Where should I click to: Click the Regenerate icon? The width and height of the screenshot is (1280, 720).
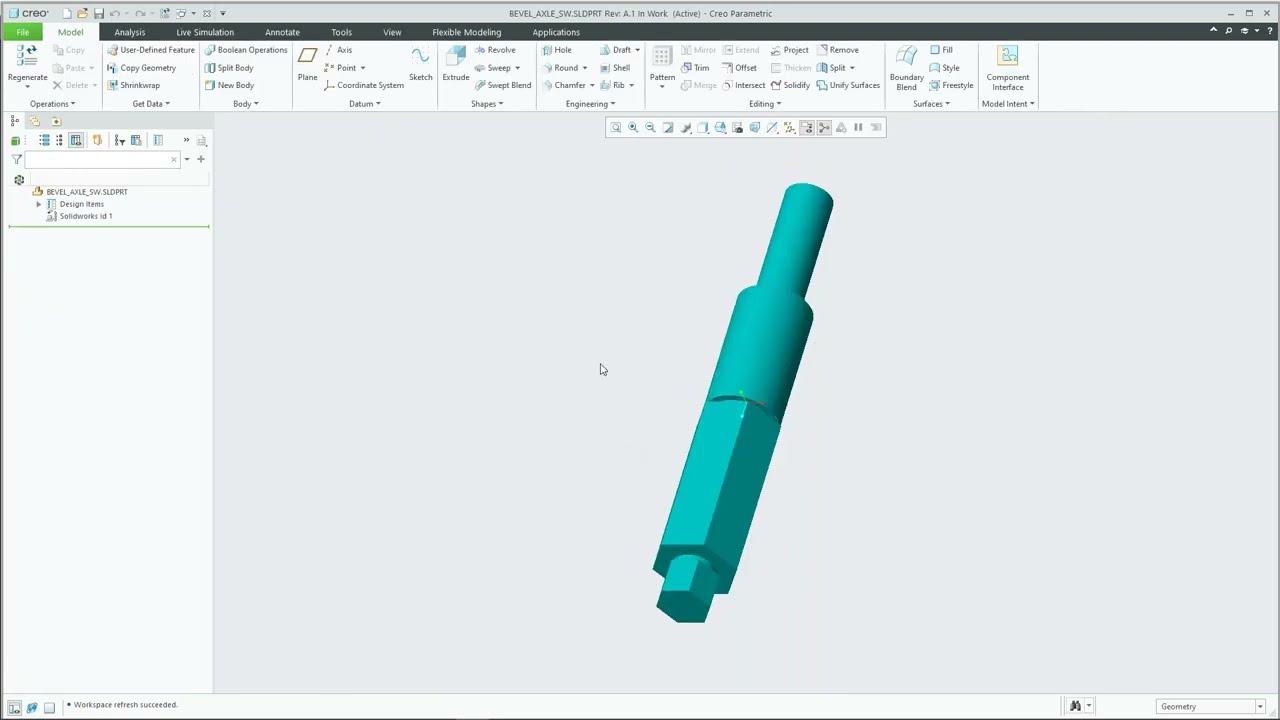(x=27, y=56)
